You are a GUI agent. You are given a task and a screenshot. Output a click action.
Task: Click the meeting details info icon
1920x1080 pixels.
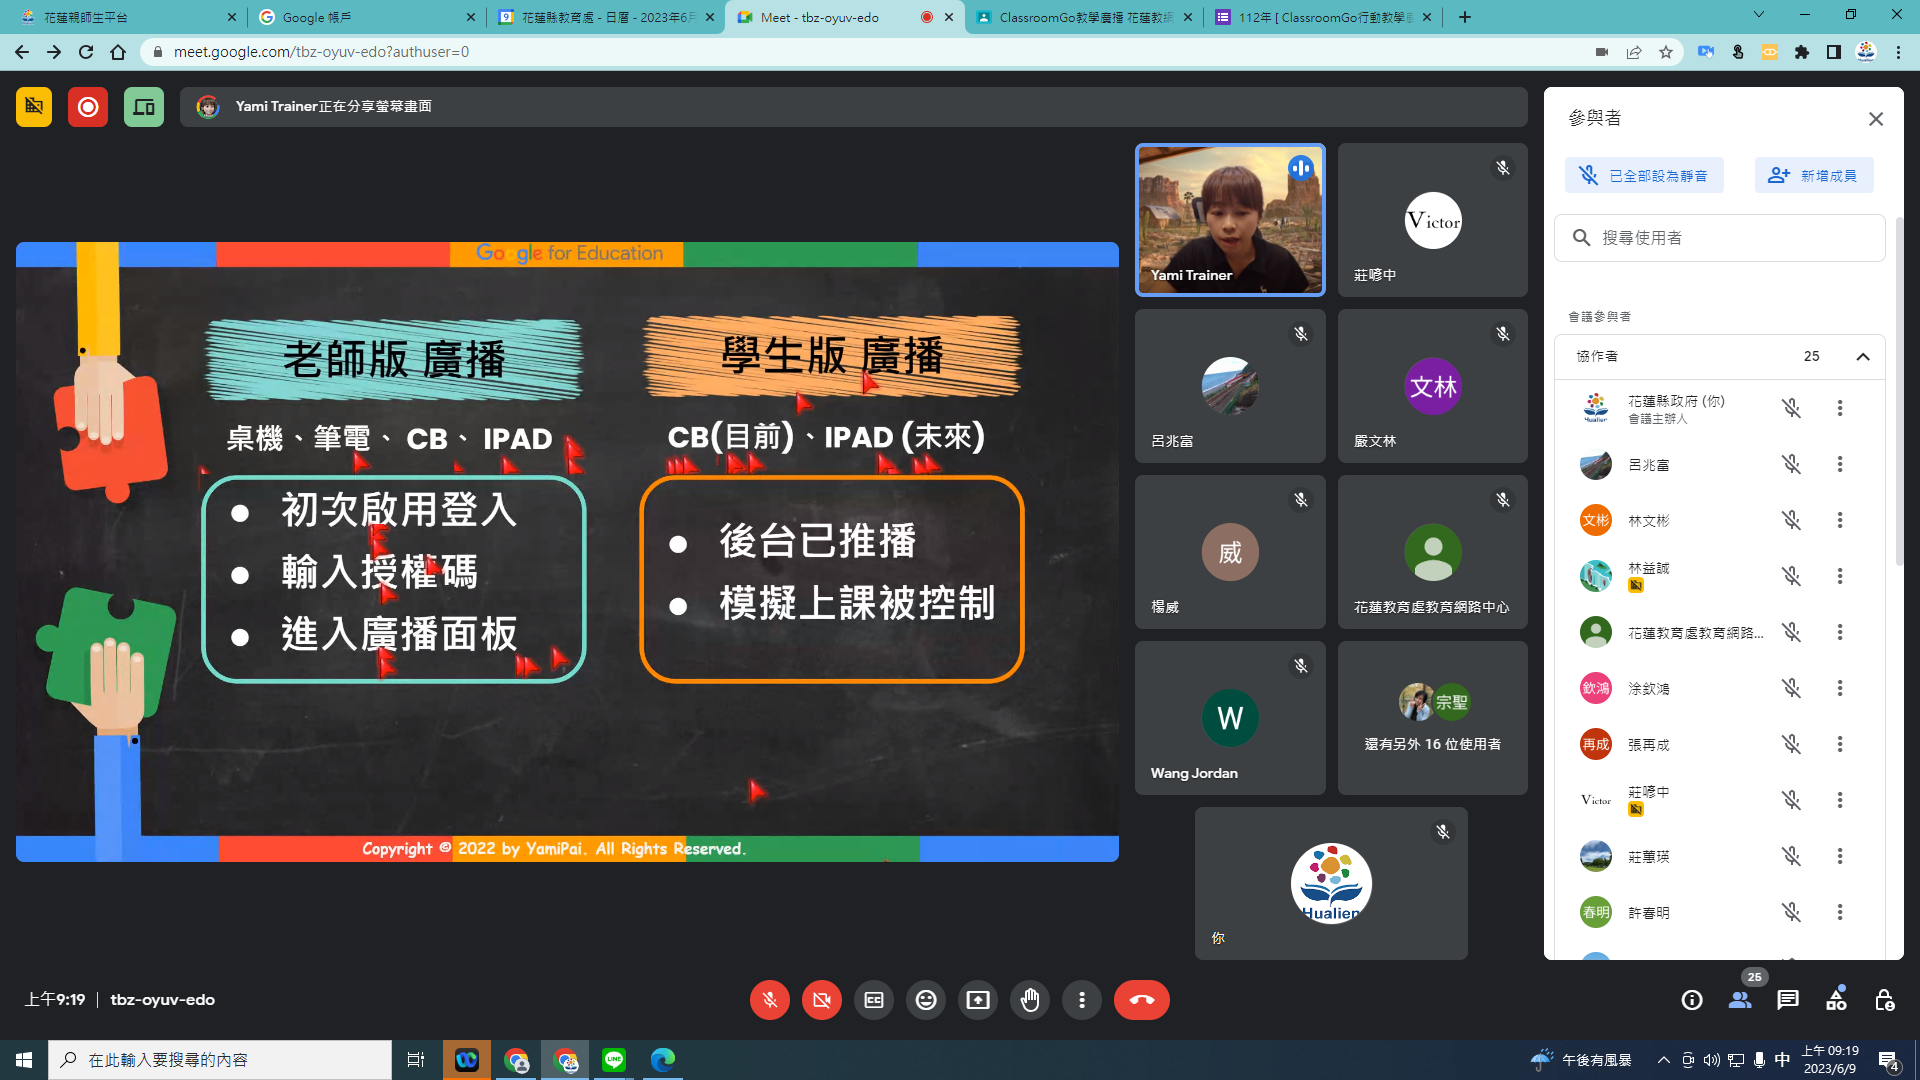pyautogui.click(x=1692, y=1000)
